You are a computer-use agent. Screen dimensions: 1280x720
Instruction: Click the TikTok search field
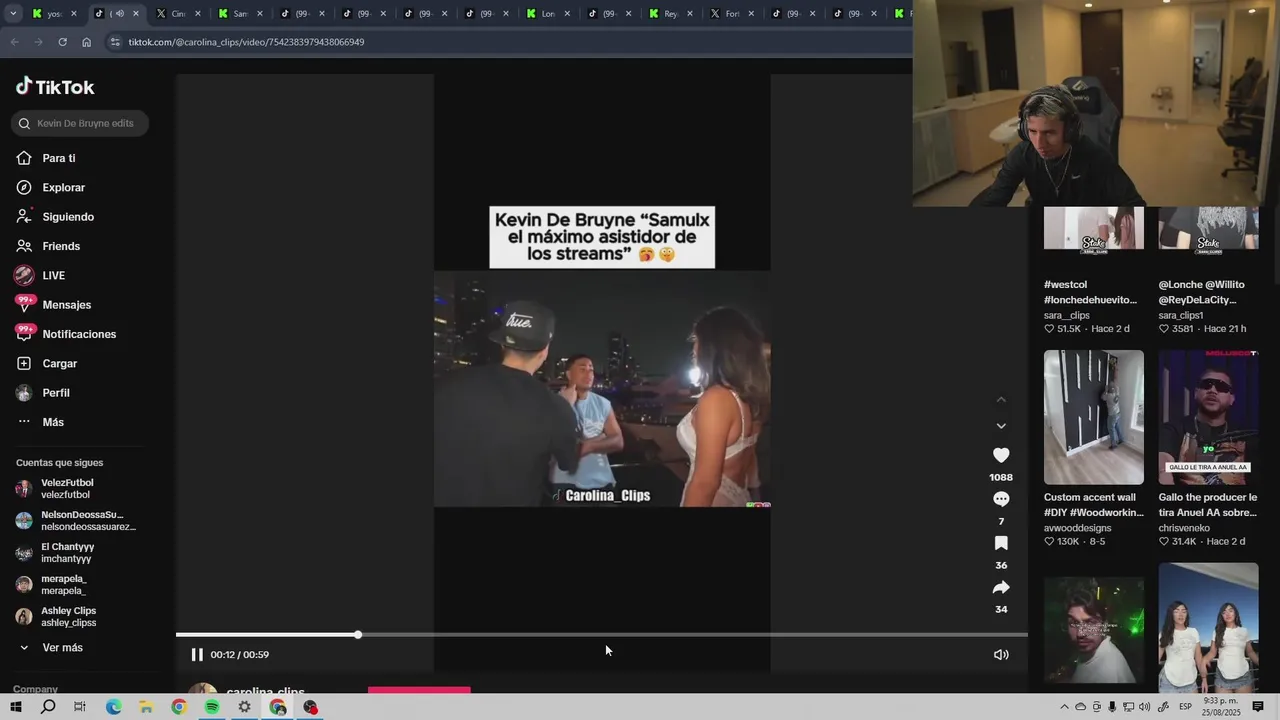(x=80, y=123)
